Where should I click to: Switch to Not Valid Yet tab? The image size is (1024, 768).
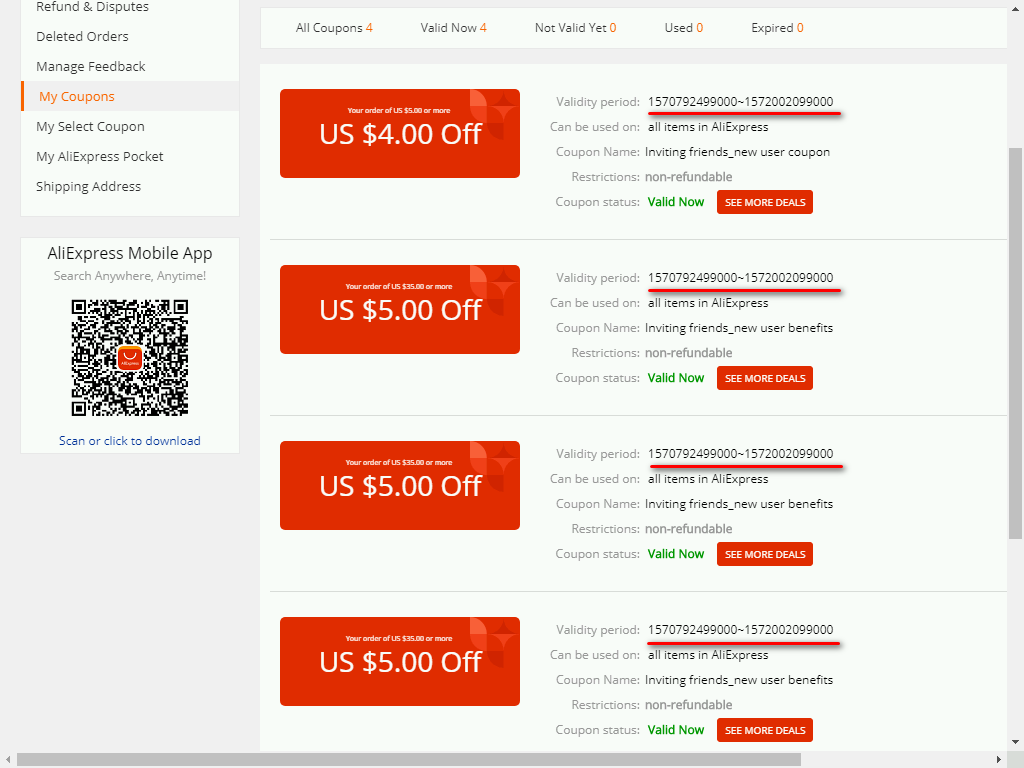575,28
